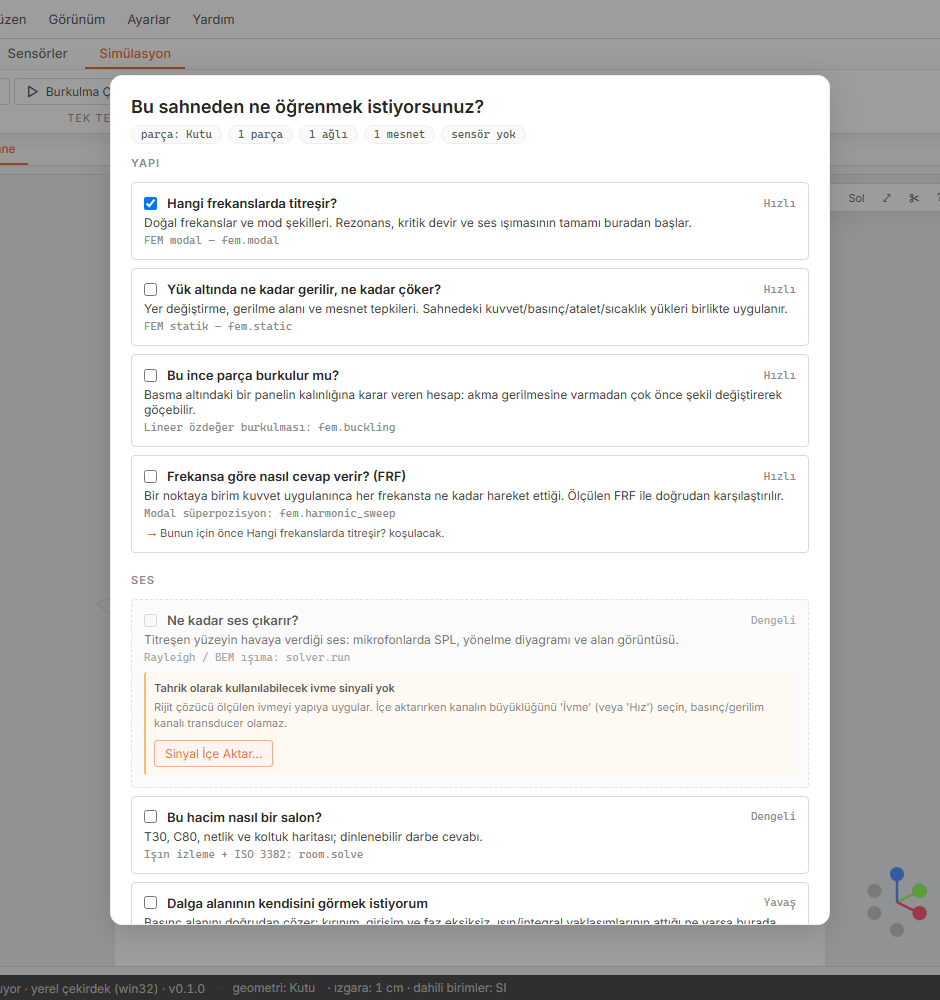Screen dimensions: 940x1000
Task: Open the Ayarlar menu
Action: (149, 20)
